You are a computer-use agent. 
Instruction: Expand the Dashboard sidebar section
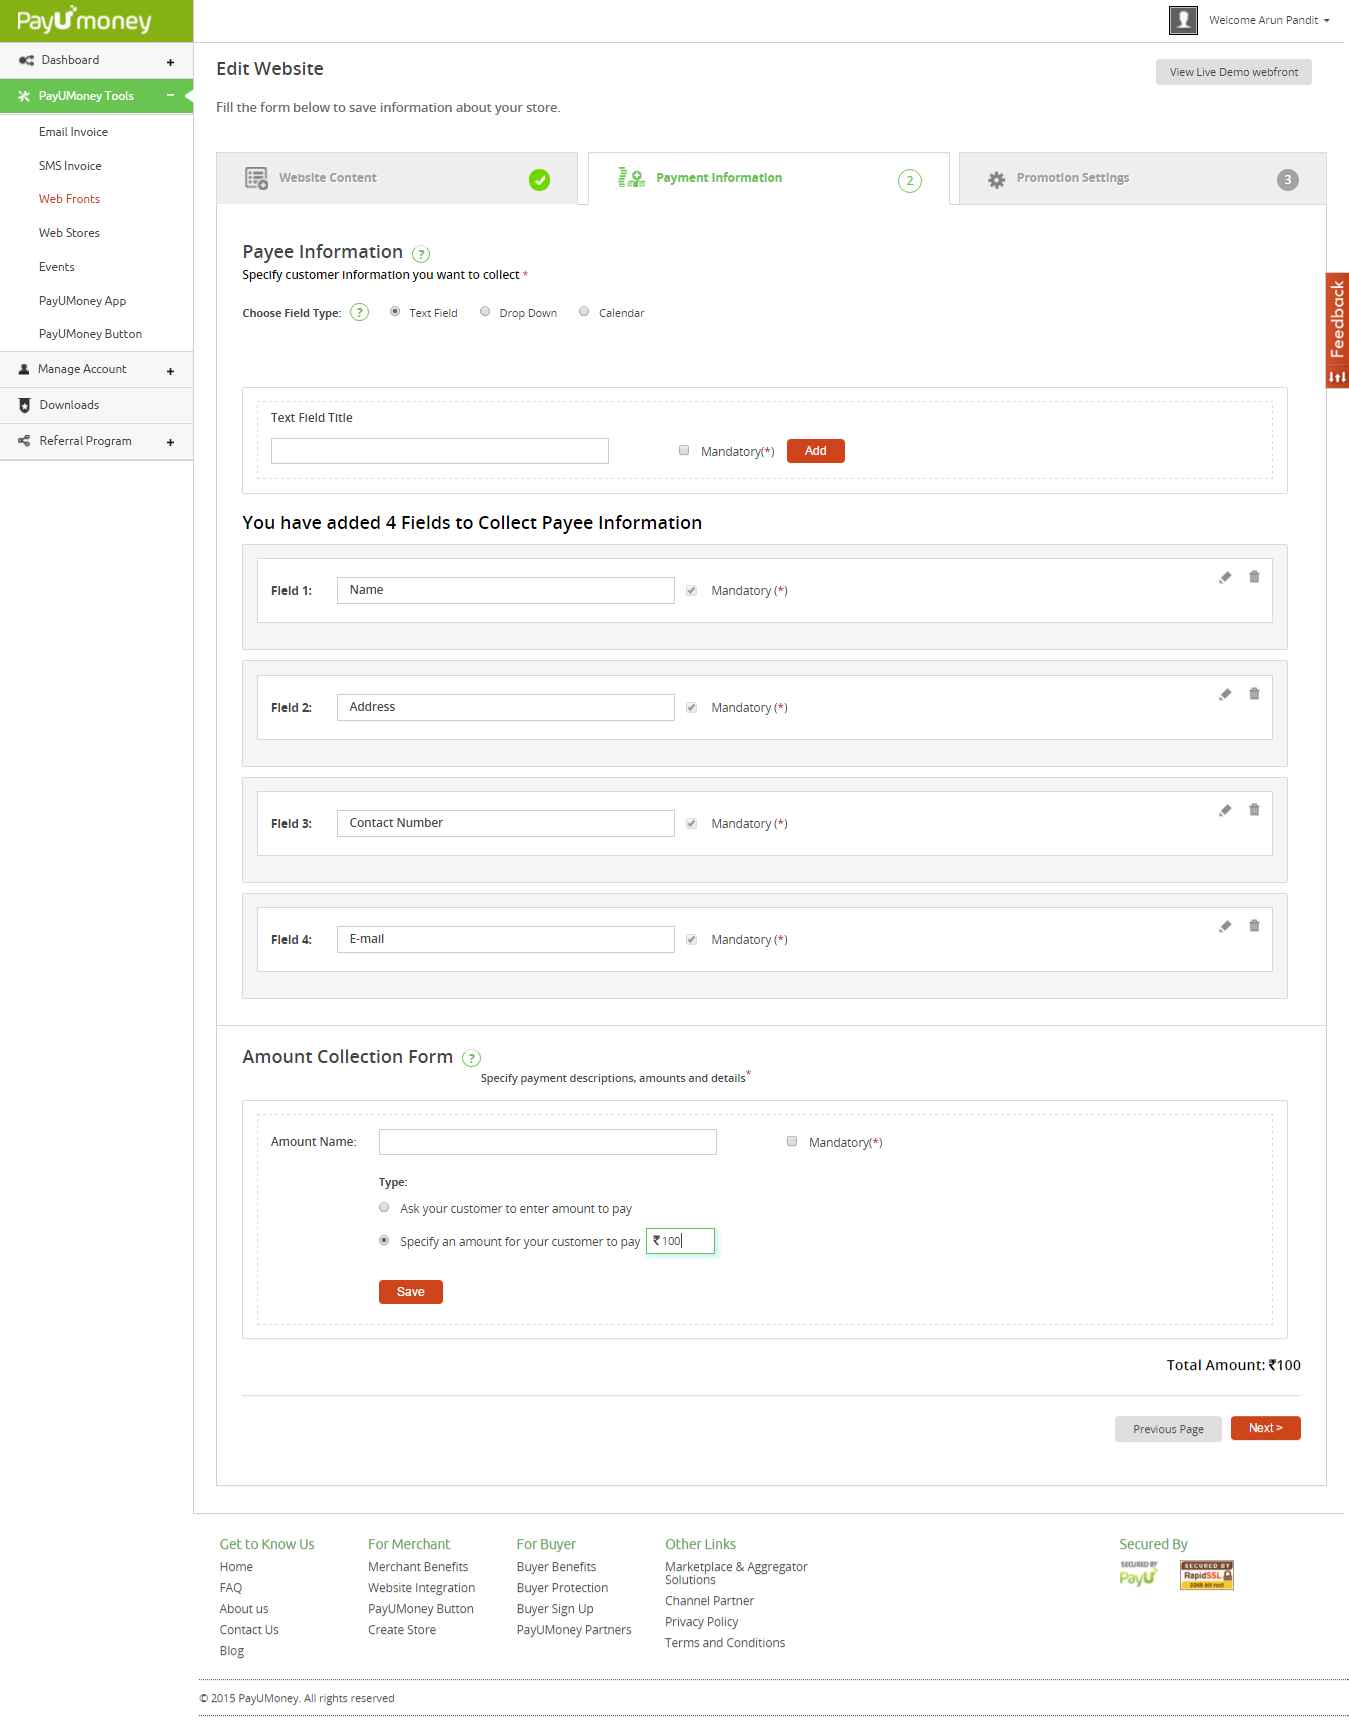coord(170,62)
